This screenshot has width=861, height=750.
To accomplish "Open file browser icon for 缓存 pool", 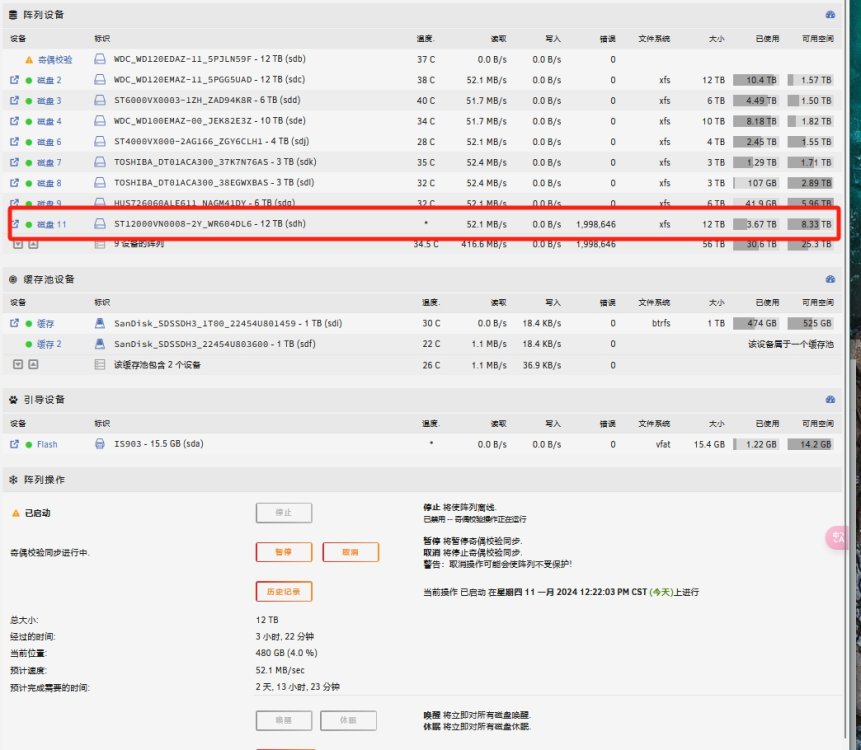I will [14, 323].
